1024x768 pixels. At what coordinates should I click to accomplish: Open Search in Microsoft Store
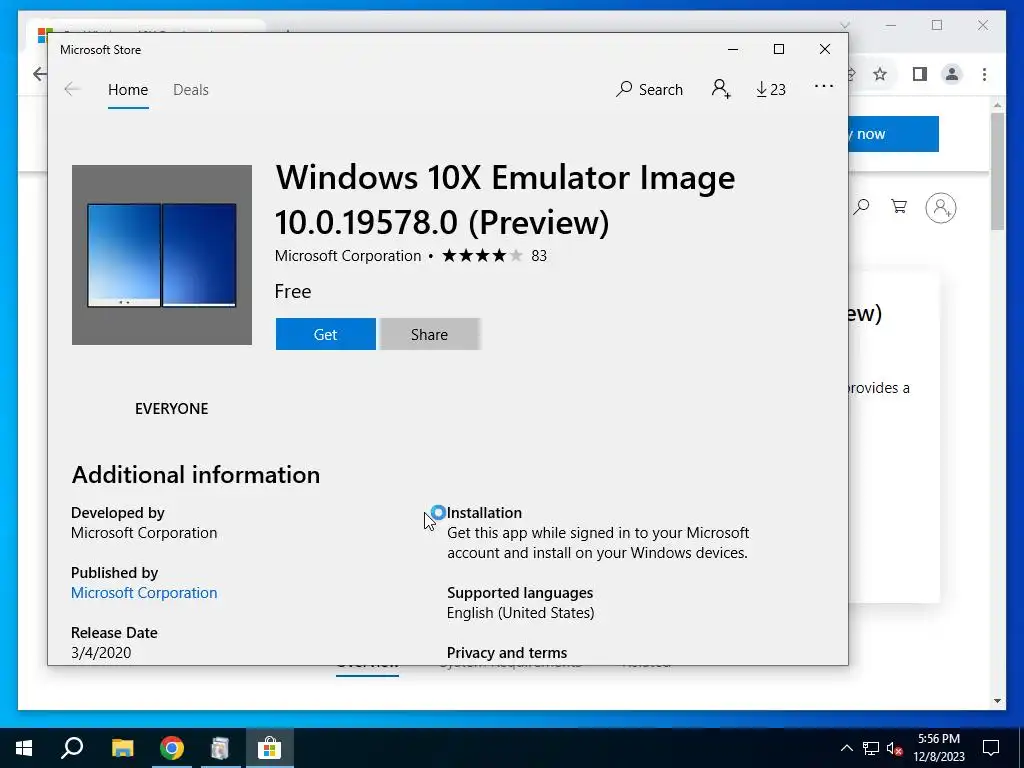coord(649,89)
